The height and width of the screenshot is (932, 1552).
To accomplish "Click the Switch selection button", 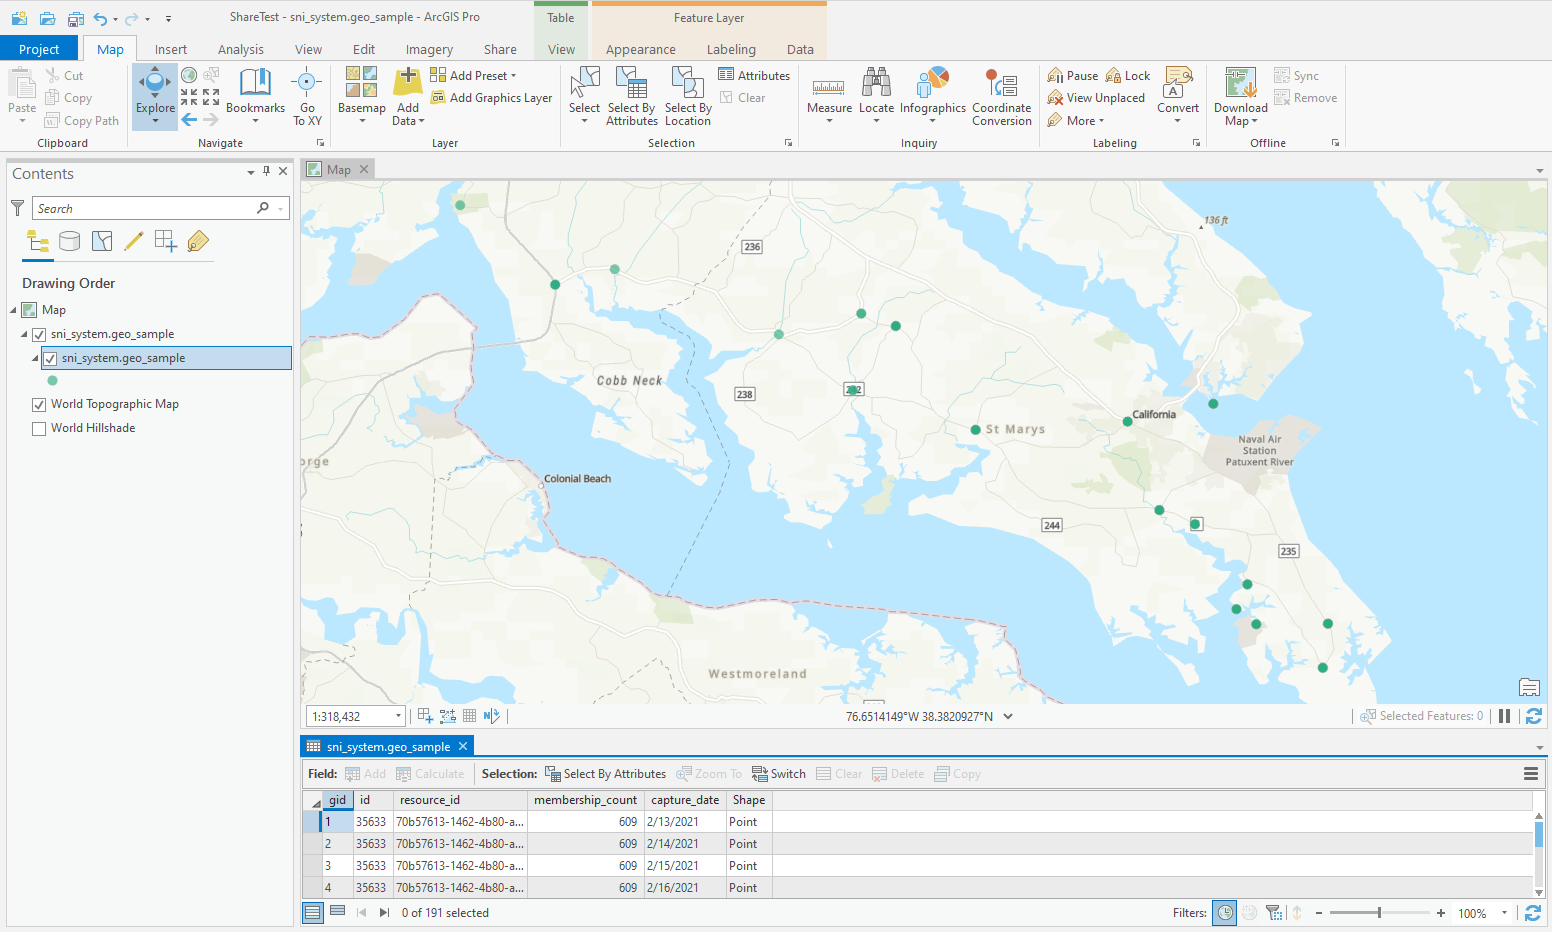I will tap(779, 774).
